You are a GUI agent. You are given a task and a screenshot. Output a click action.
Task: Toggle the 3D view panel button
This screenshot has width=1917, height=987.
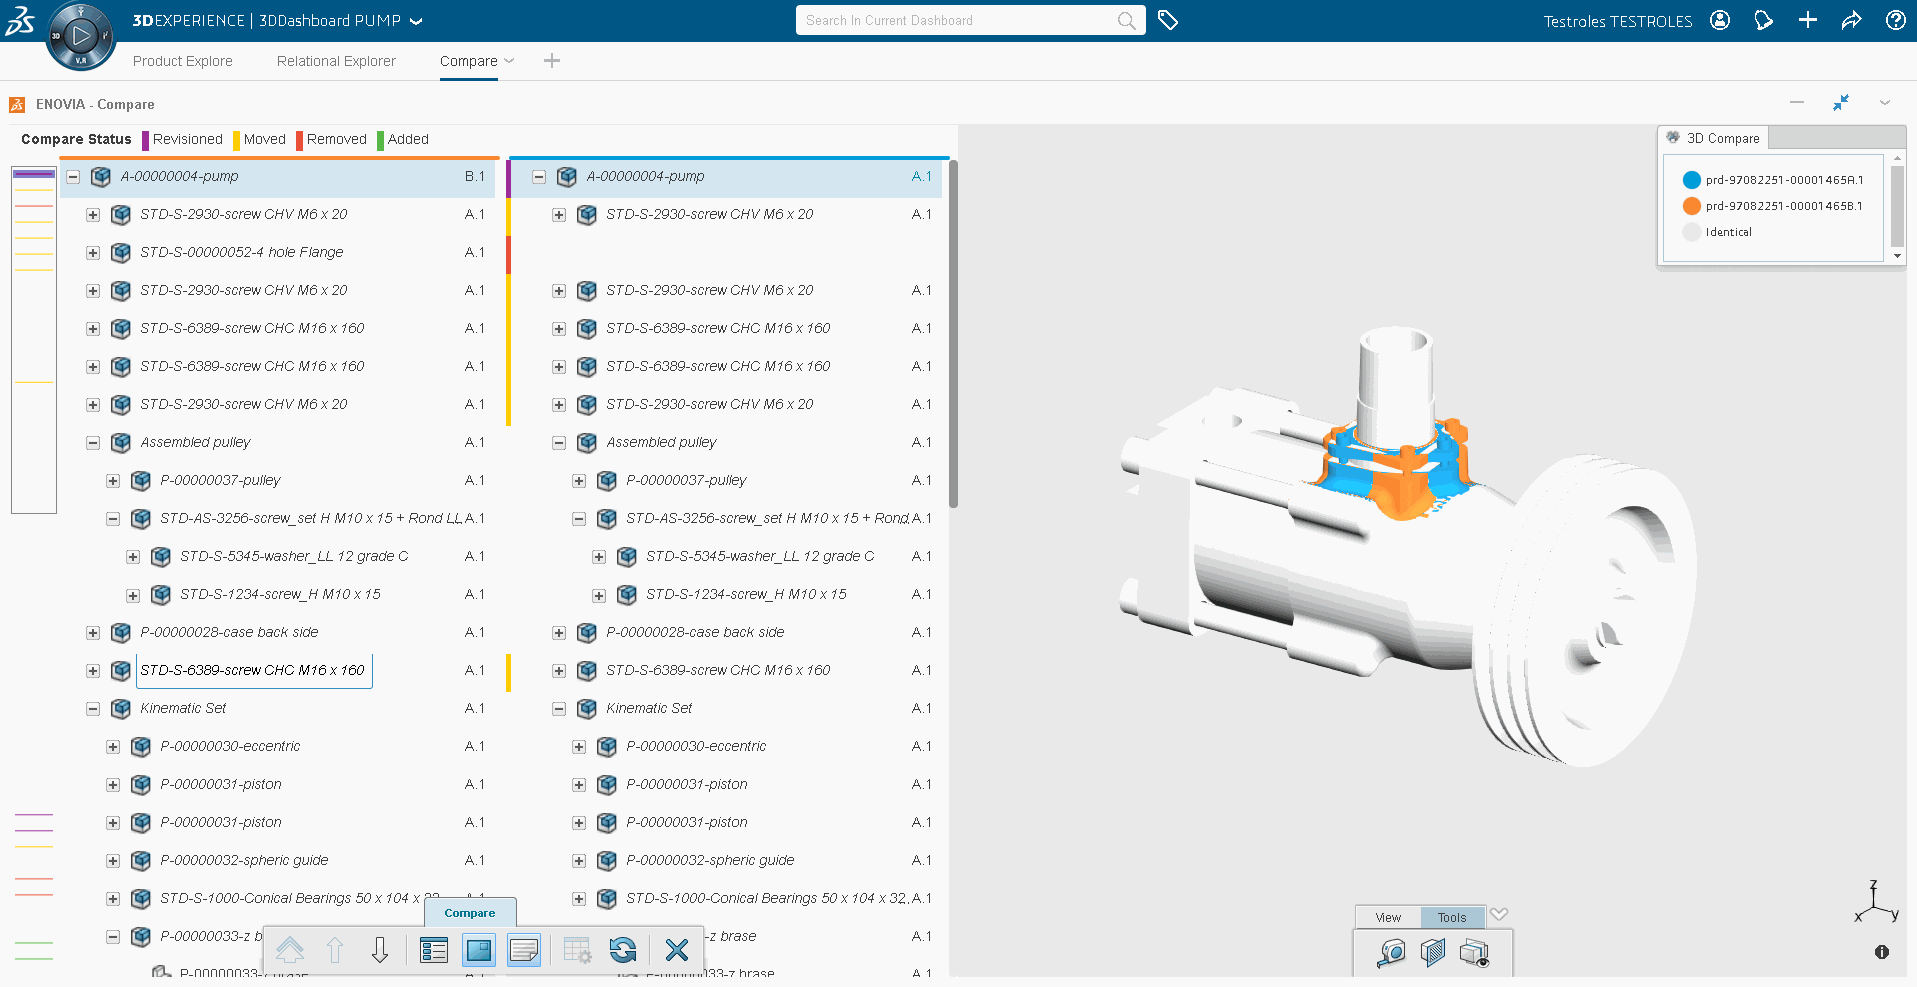(479, 950)
